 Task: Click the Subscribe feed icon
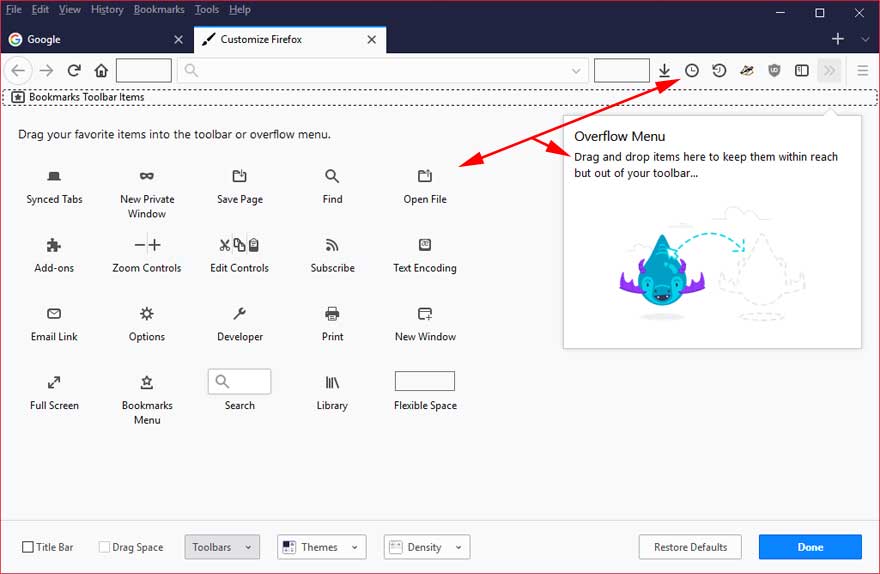pyautogui.click(x=332, y=245)
